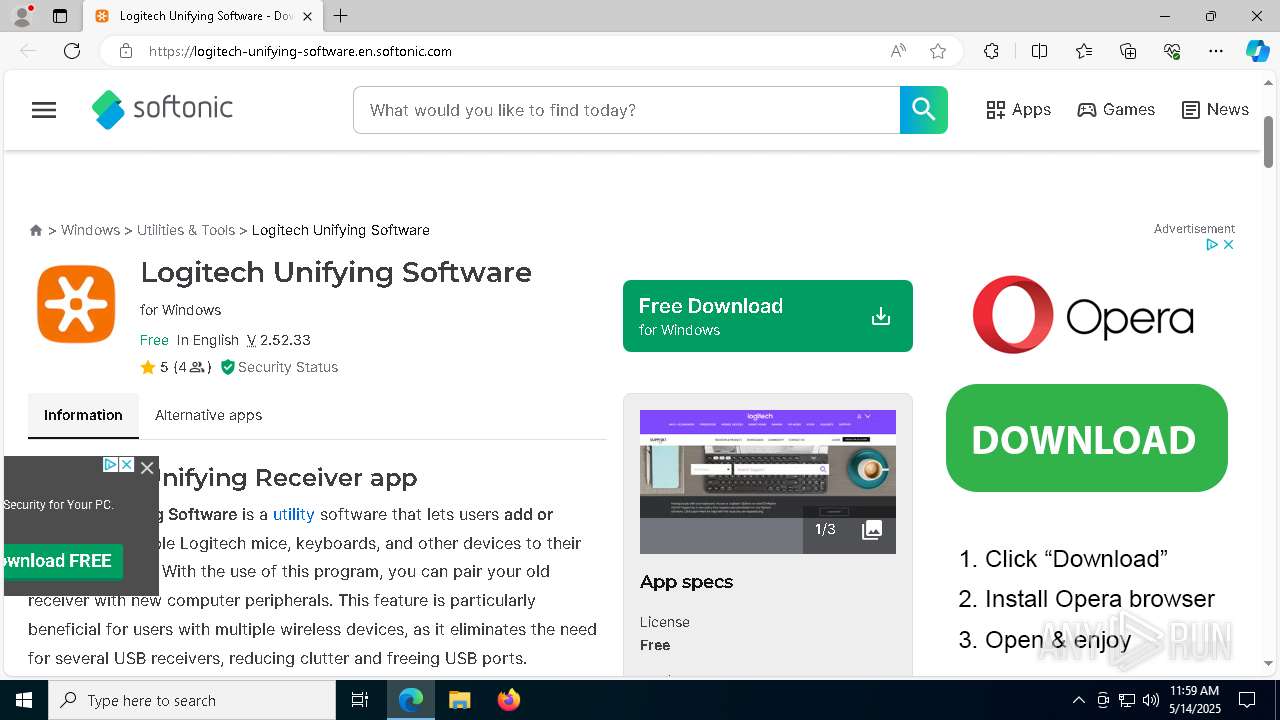Open the notification center

pos(1247,700)
